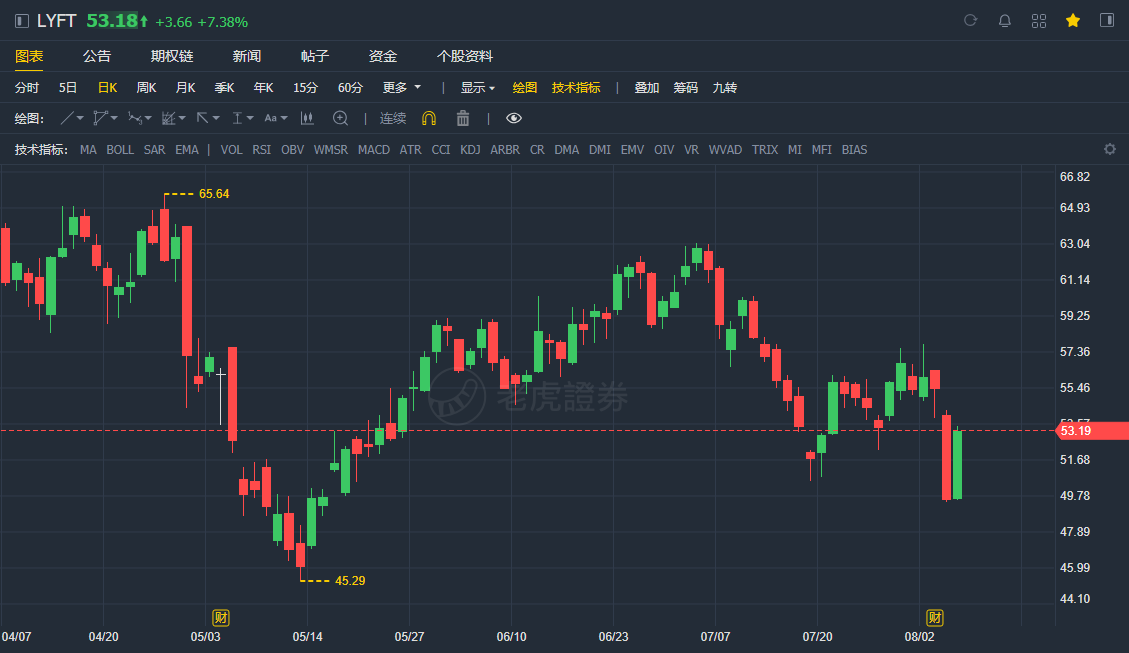Open the Gann fan tool dropdown
The width and height of the screenshot is (1129, 653).
pos(174,118)
